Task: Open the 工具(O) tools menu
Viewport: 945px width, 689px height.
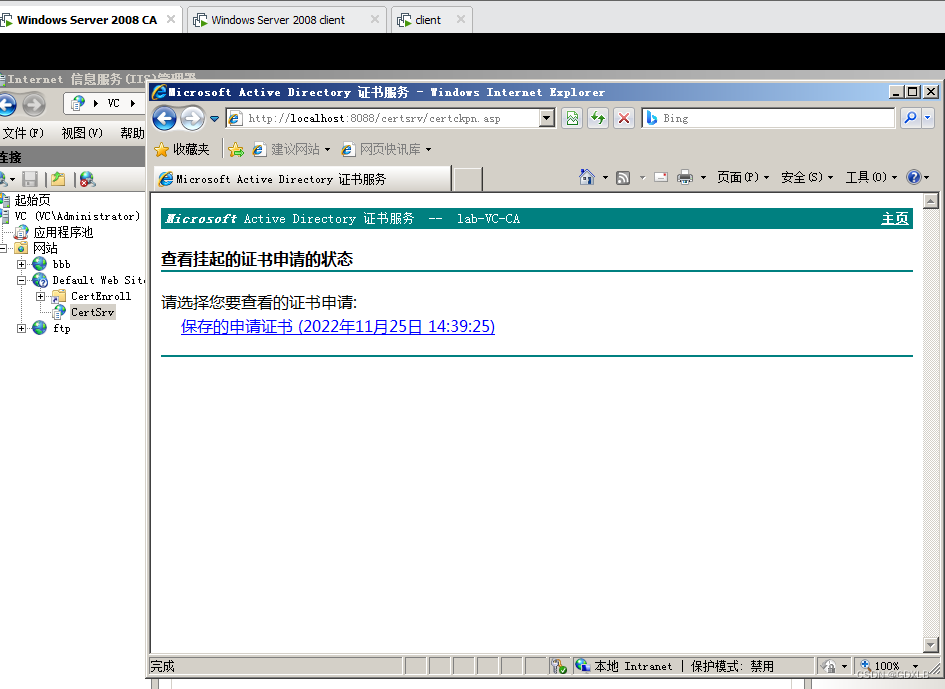Action: coord(871,177)
